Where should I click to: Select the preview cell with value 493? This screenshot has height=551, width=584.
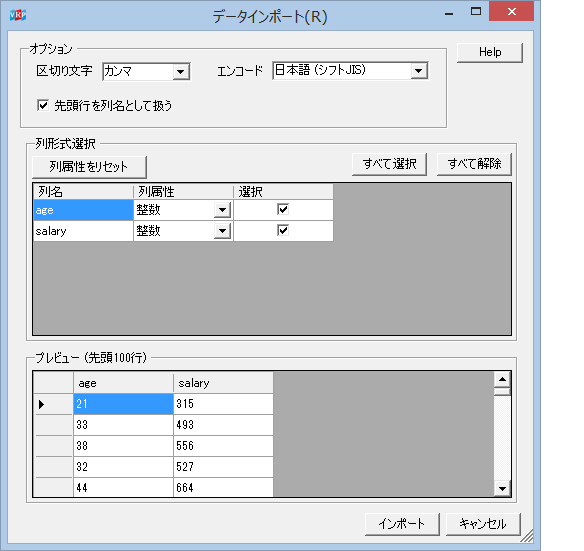click(223, 425)
